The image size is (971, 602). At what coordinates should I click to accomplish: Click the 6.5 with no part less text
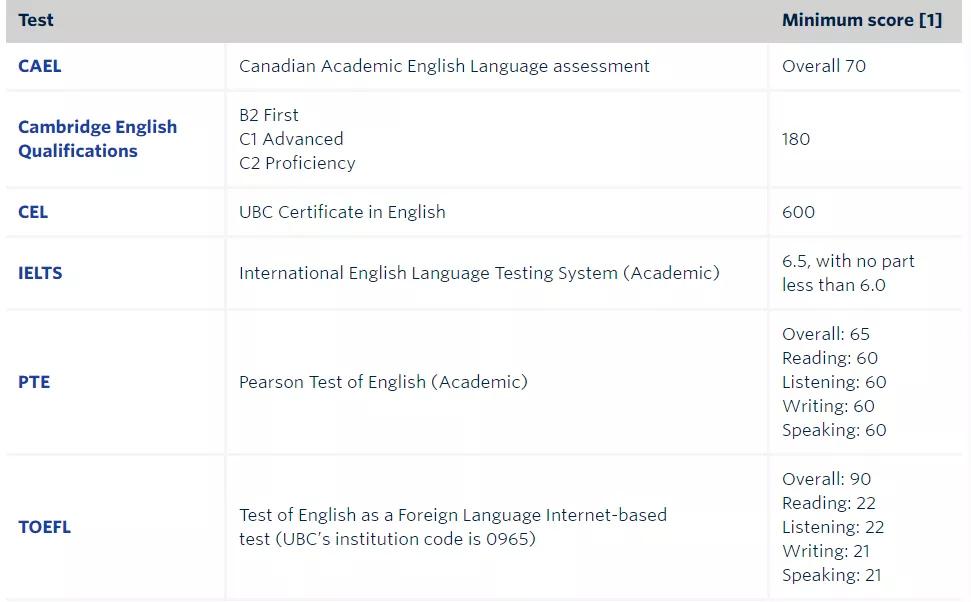(847, 262)
